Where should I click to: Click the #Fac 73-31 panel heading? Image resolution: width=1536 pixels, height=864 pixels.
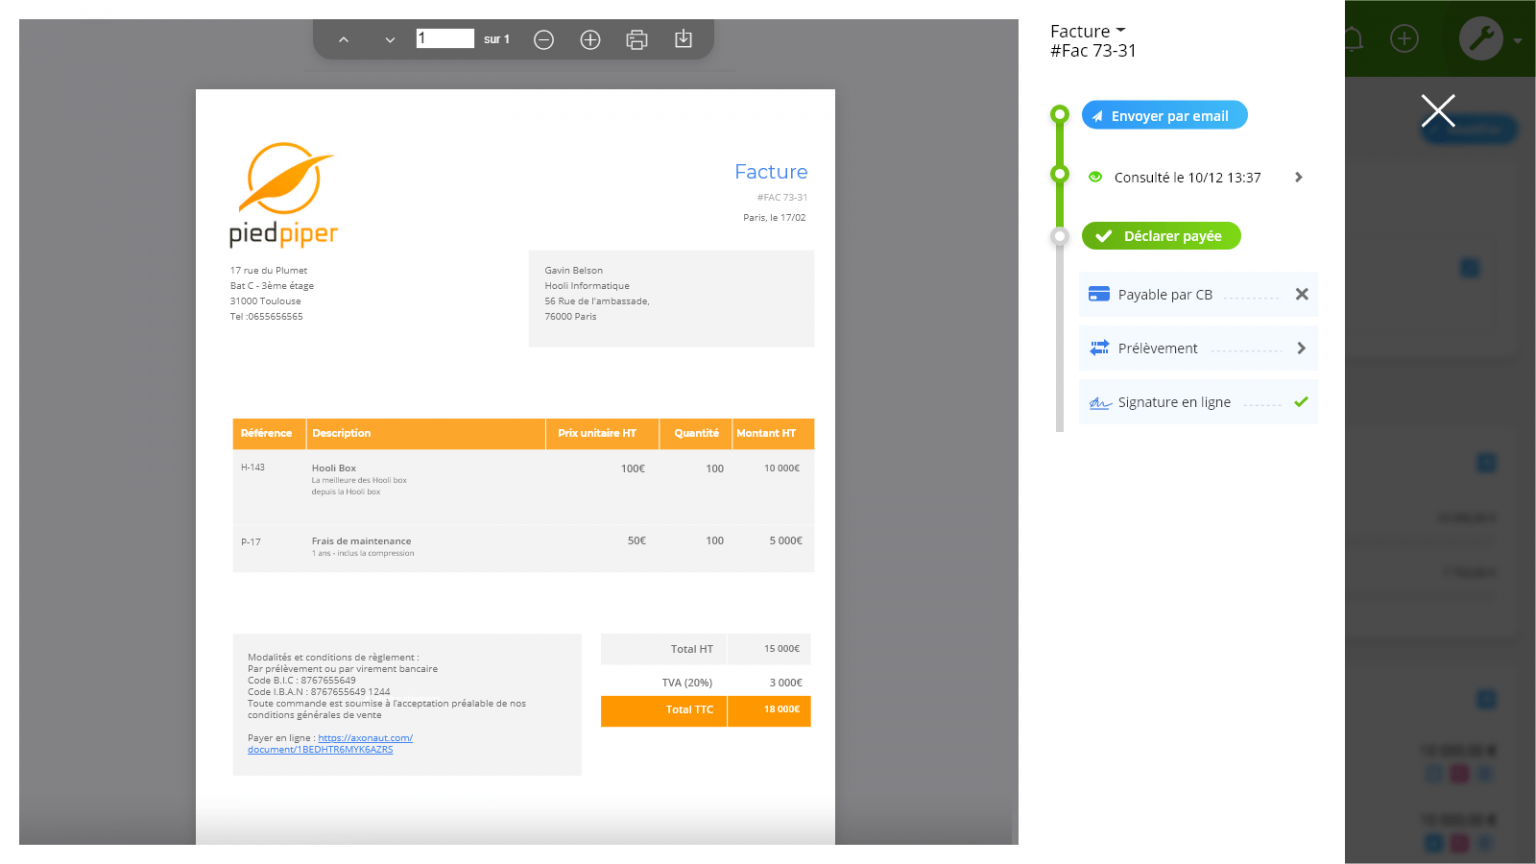point(1093,51)
